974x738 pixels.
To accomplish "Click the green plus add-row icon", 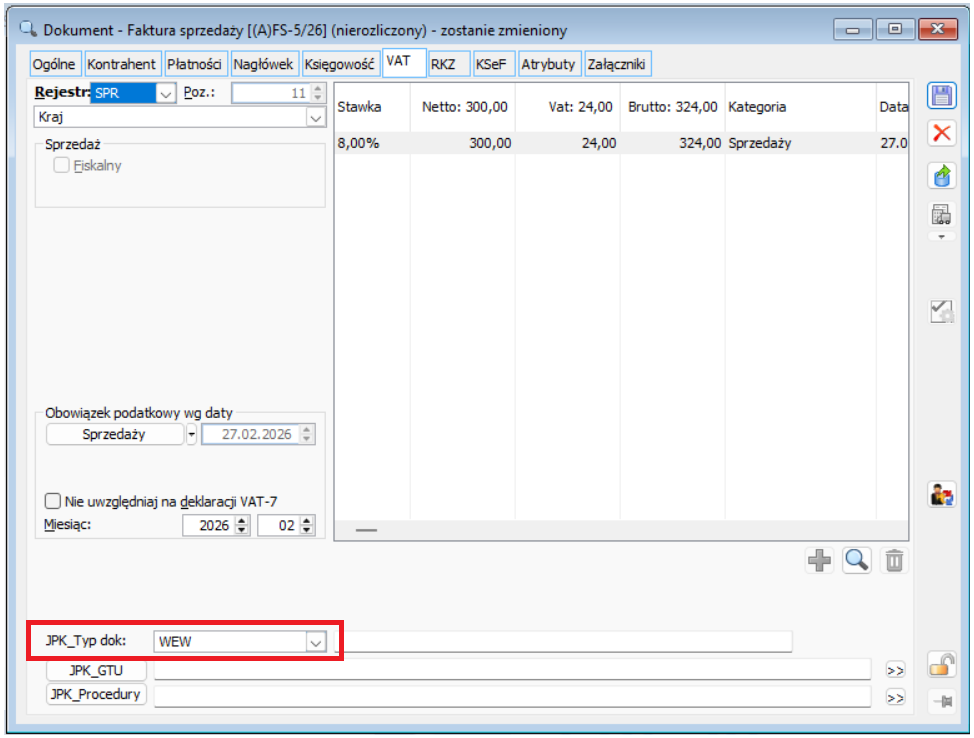I will pyautogui.click(x=819, y=561).
